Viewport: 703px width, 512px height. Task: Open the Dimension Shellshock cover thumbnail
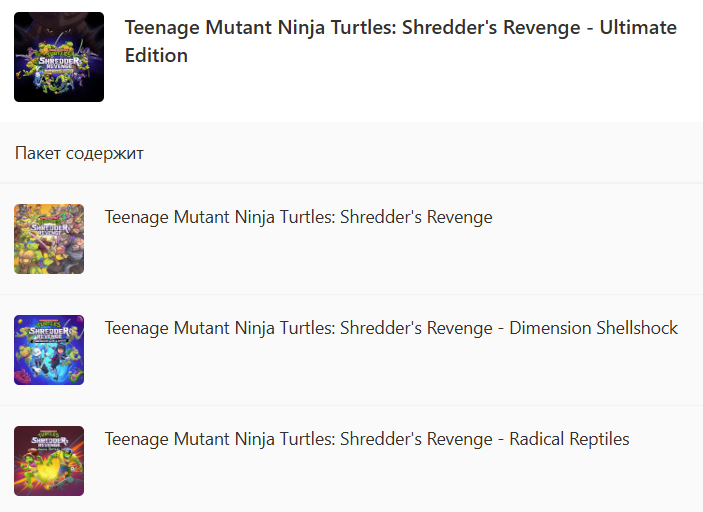(49, 350)
